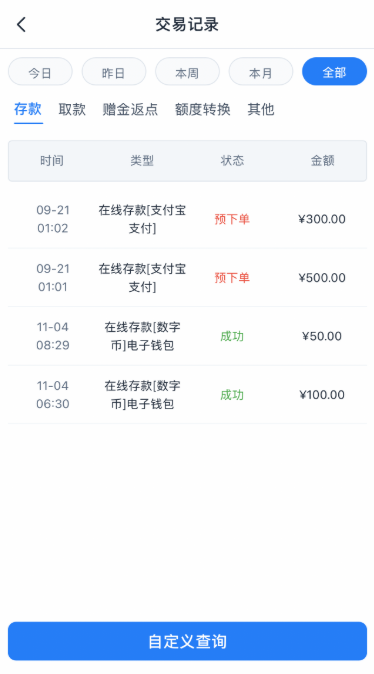Image resolution: width=374 pixels, height=674 pixels.
Task: Filter records by 昨日
Action: coord(114,71)
